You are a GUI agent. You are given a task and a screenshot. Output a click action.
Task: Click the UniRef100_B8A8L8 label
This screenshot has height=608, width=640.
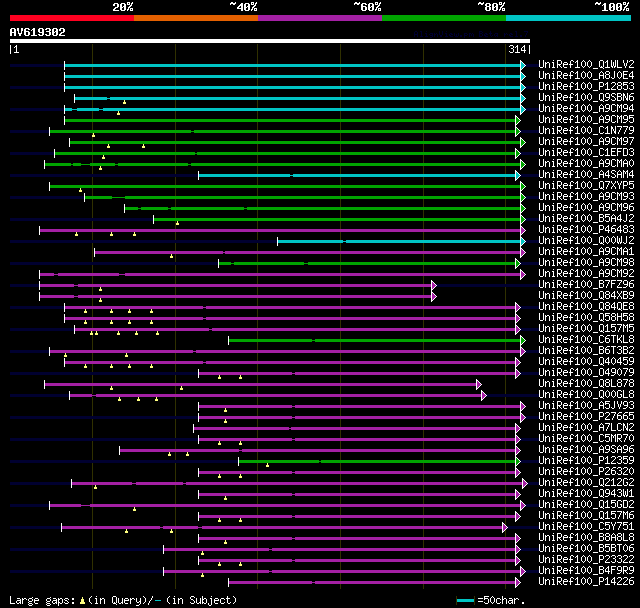(586, 538)
